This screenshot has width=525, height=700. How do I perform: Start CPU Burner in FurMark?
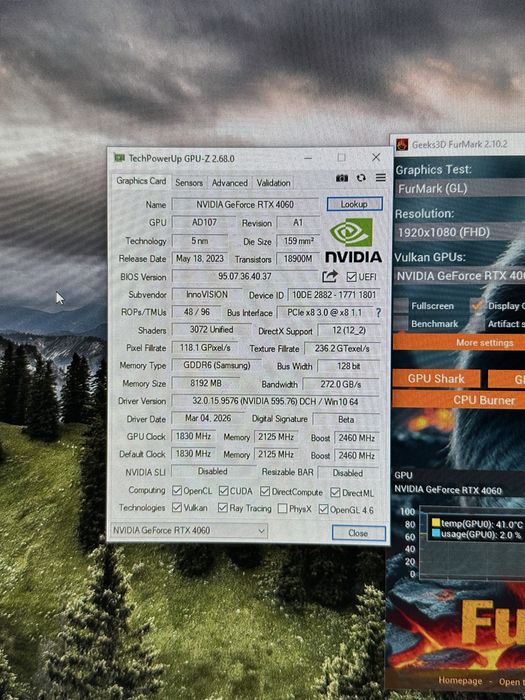[x=460, y=400]
